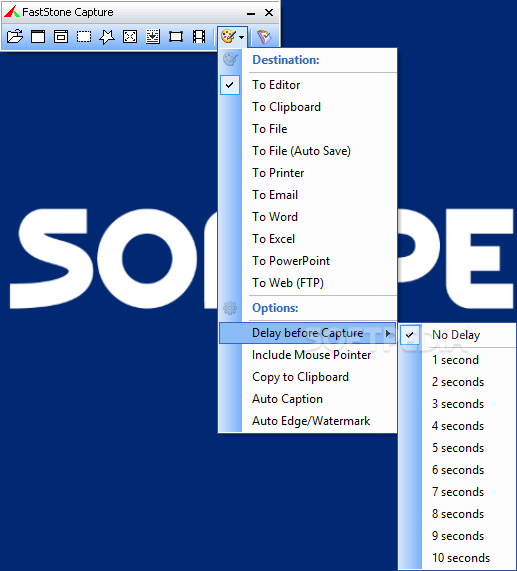Set delay to 8 seconds
This screenshot has width=517, height=571.
pos(458,514)
